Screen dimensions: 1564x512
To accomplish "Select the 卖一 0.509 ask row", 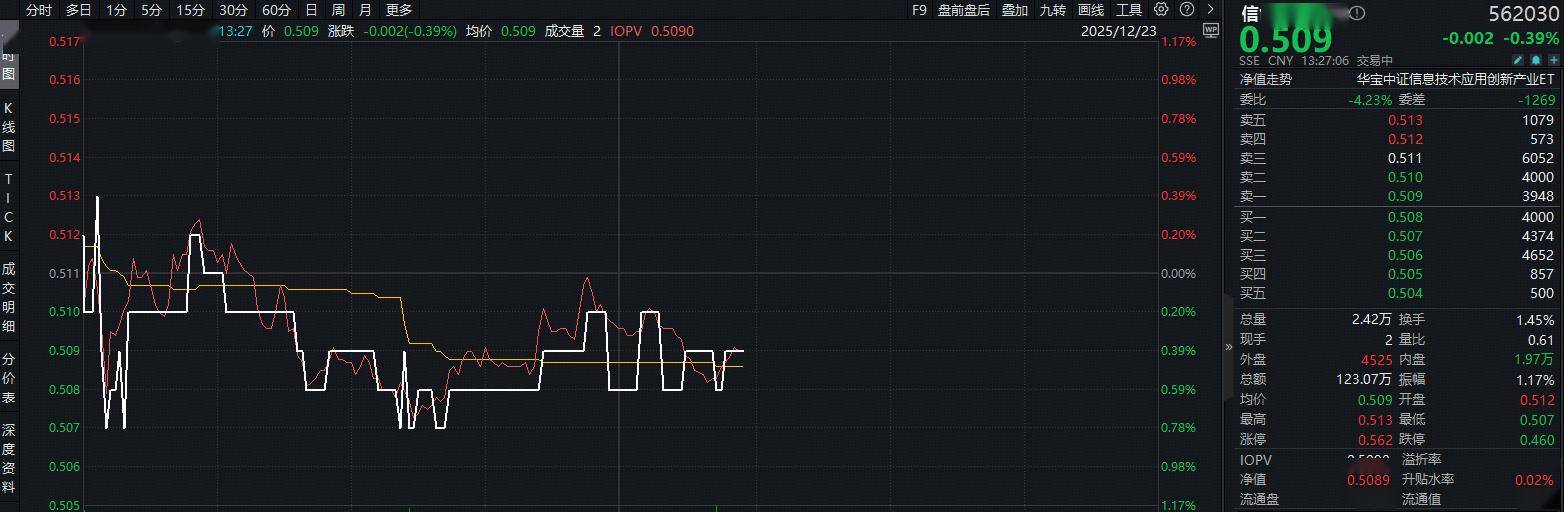I will tap(1396, 196).
